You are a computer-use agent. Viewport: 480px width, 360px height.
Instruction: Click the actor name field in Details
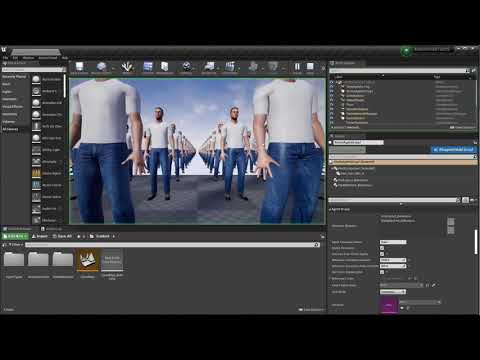tap(359, 142)
